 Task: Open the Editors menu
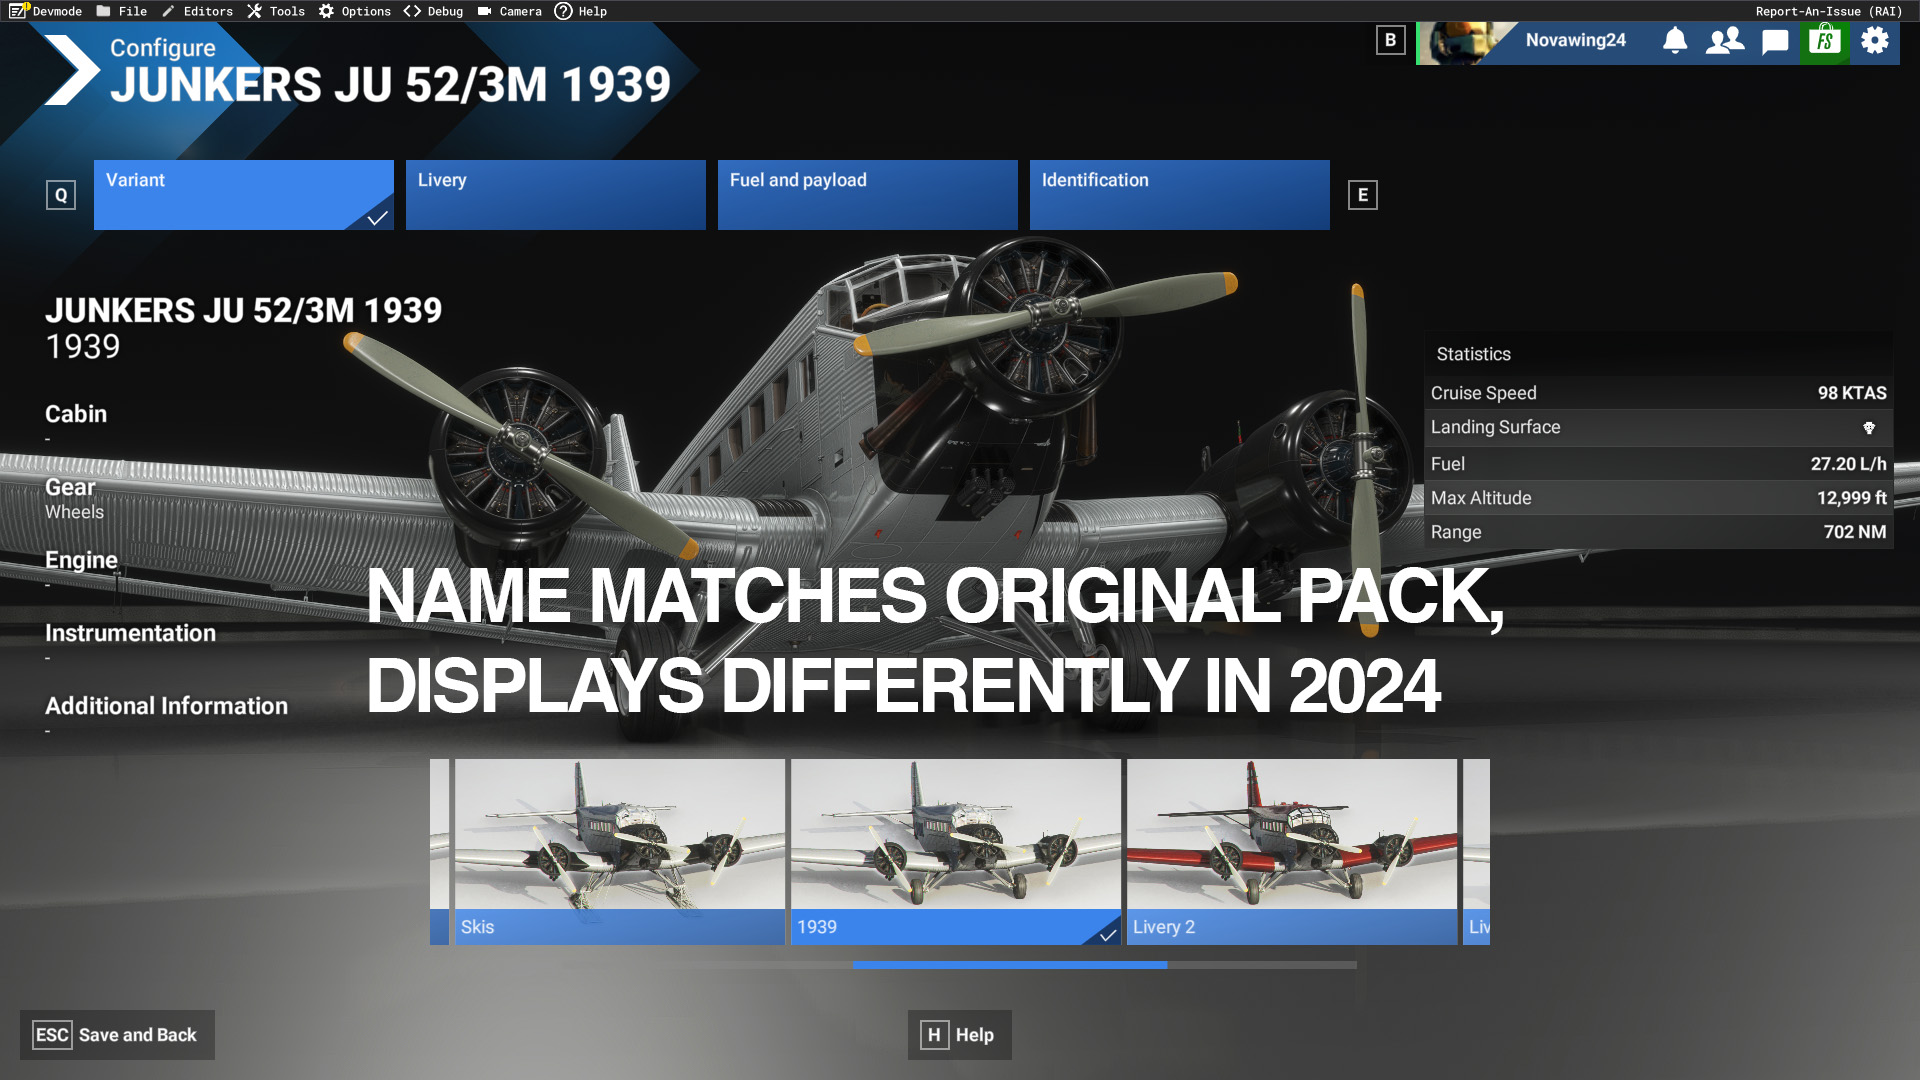pyautogui.click(x=197, y=11)
